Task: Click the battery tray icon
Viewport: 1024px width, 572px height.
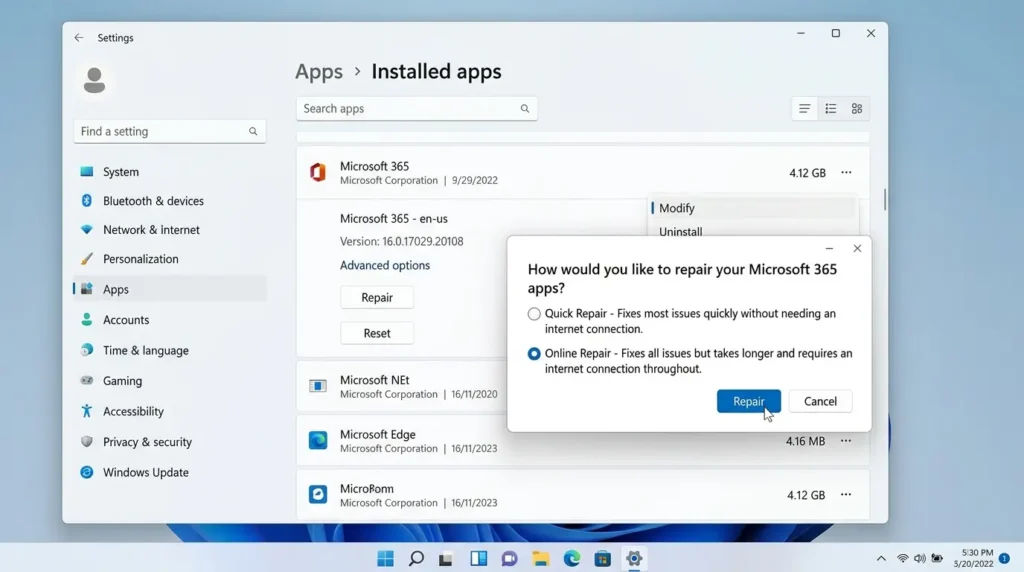Action: pos(937,558)
